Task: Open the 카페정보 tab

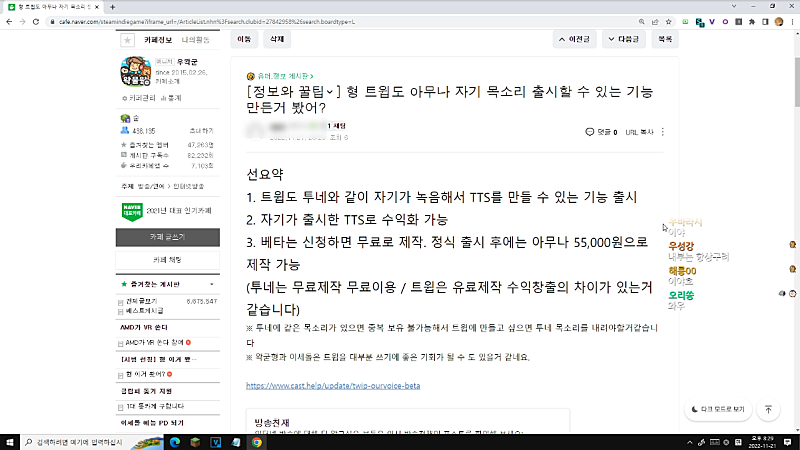Action: [158, 40]
